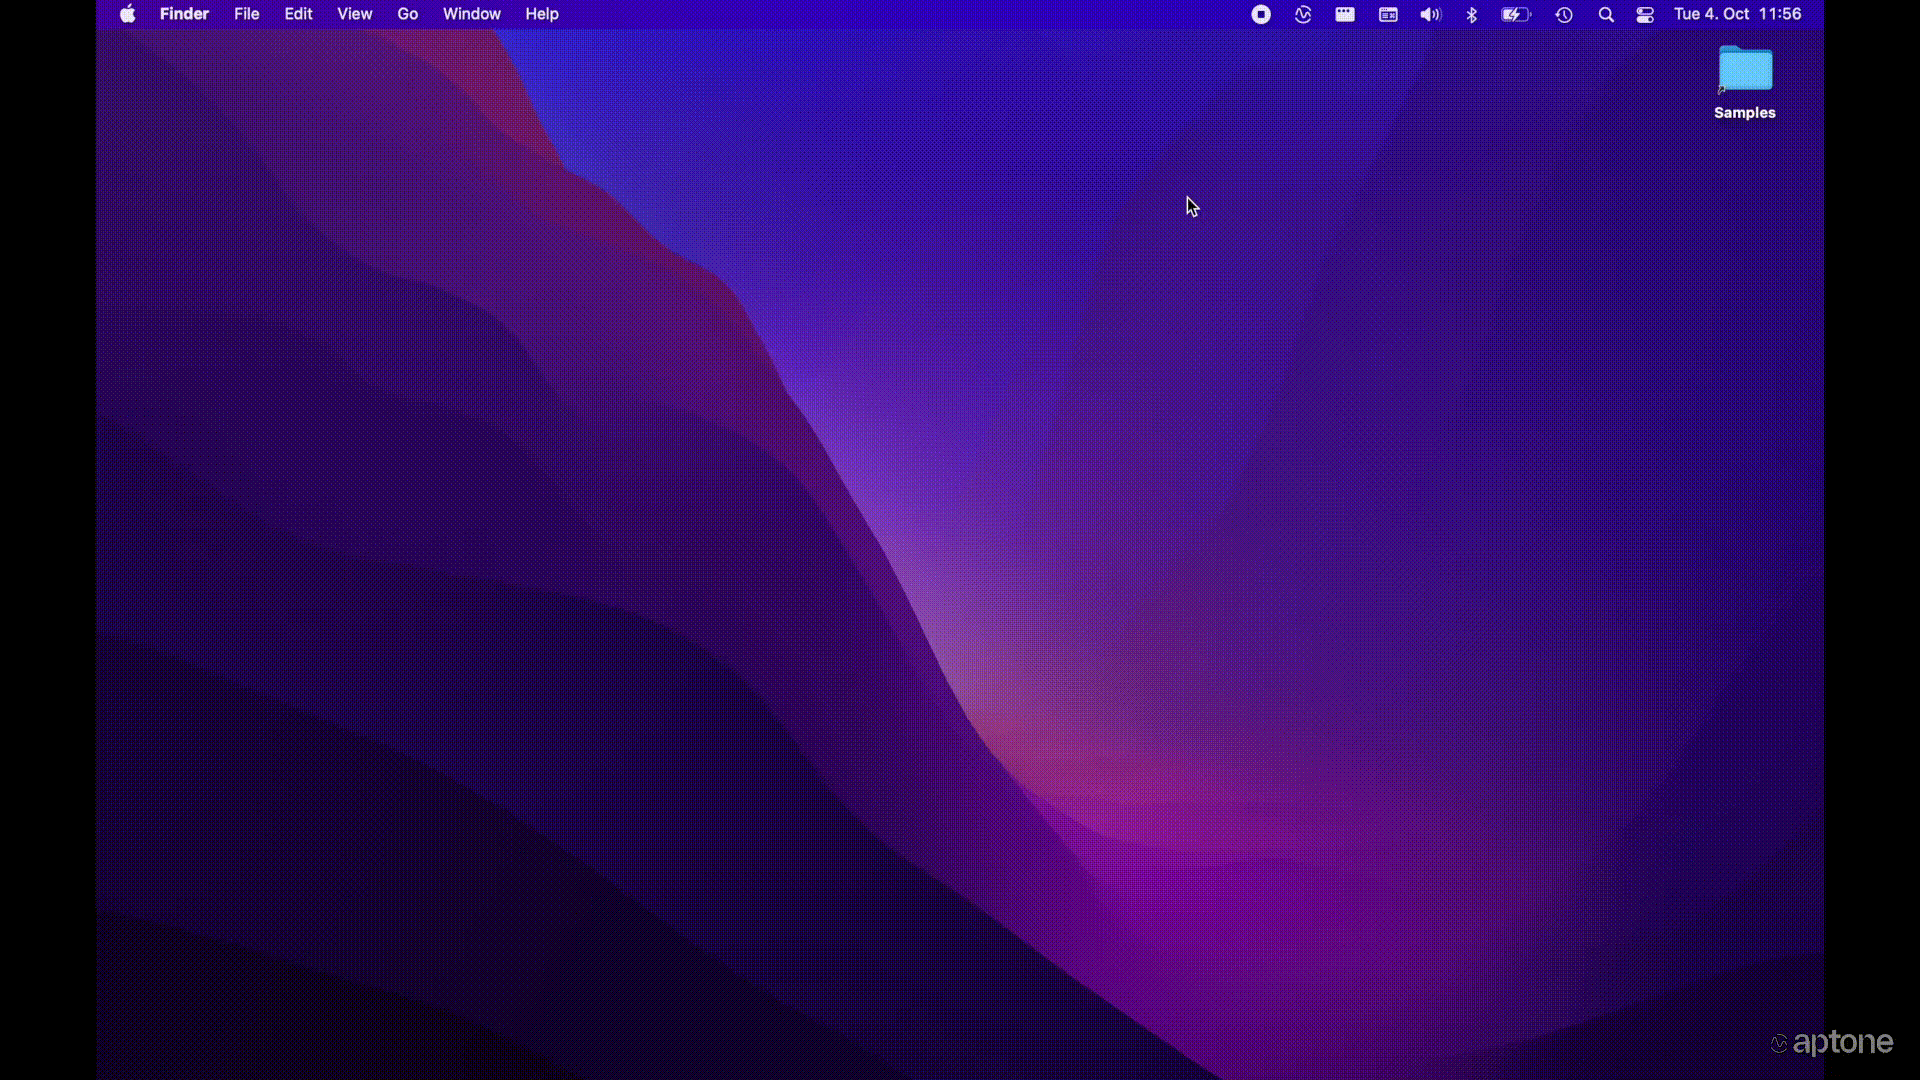Open the Sound volume menu
The width and height of the screenshot is (1920, 1080).
[1431, 14]
